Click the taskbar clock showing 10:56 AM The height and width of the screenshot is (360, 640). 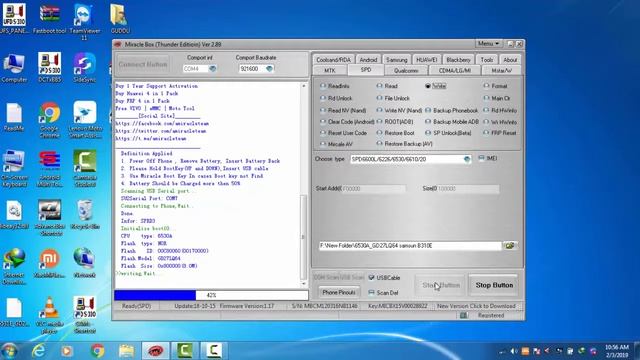[616, 351]
